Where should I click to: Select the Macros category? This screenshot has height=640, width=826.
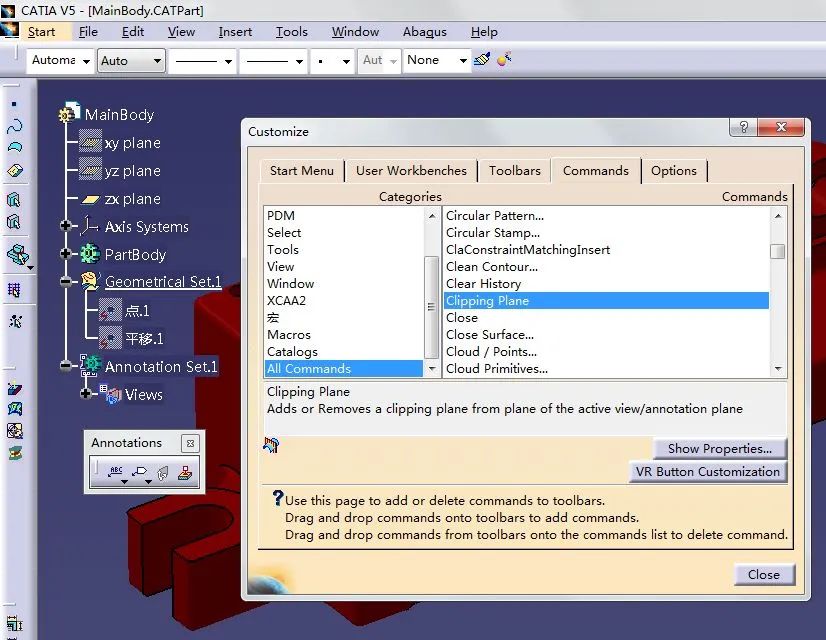pos(289,334)
